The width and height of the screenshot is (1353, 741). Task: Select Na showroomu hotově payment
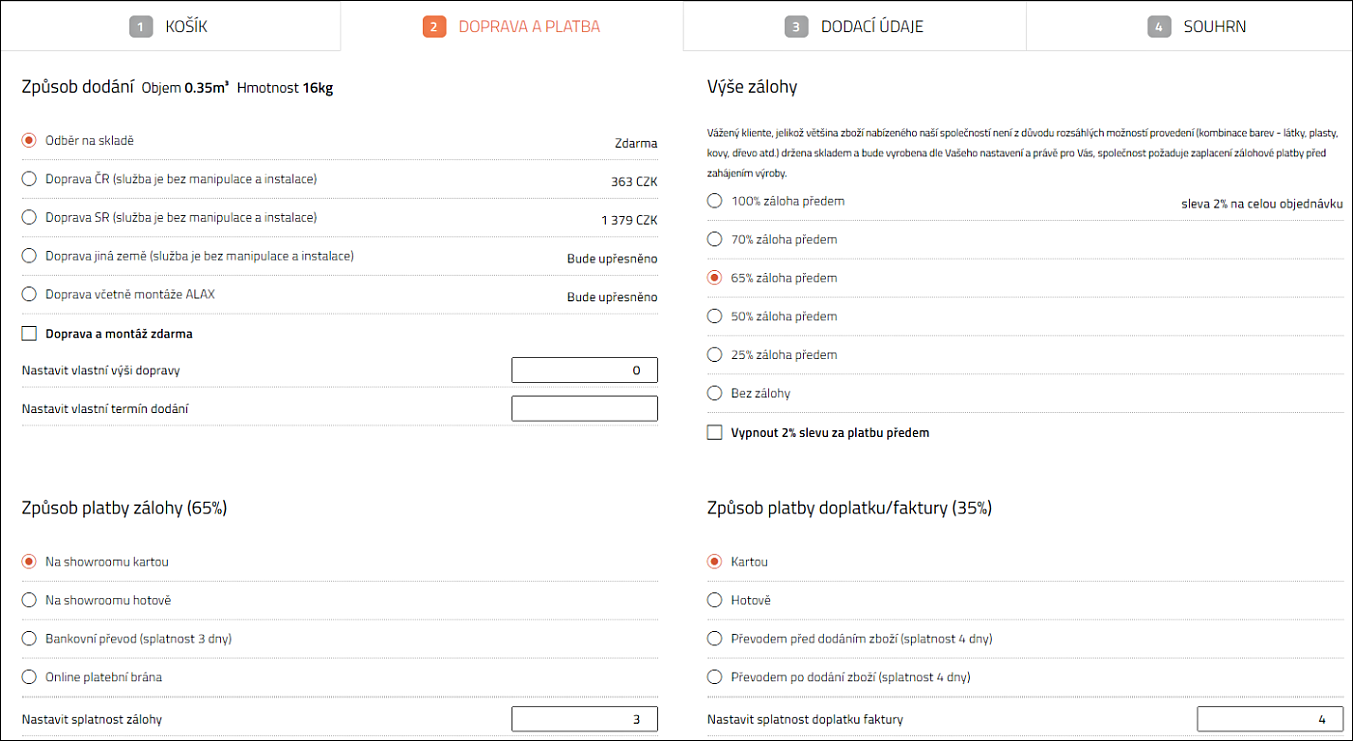pos(29,600)
